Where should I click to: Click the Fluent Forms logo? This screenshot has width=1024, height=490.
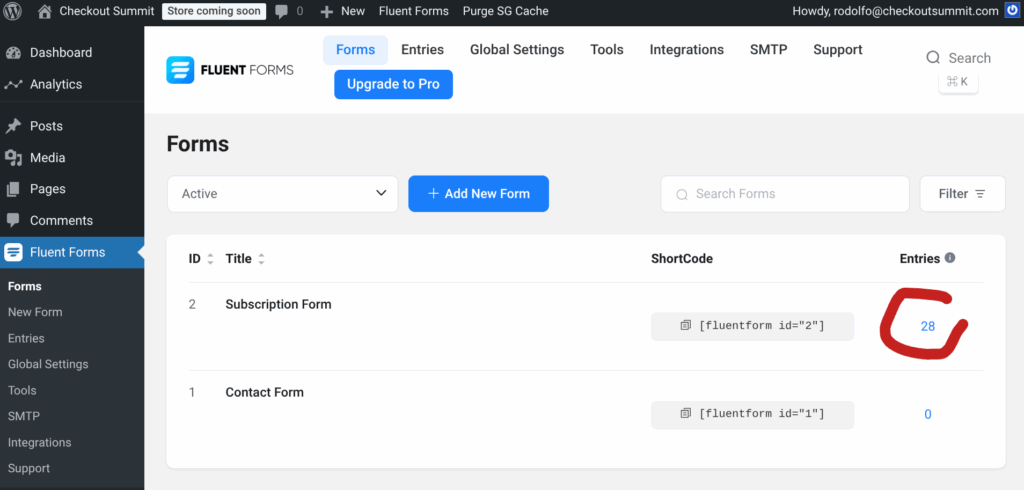click(229, 69)
